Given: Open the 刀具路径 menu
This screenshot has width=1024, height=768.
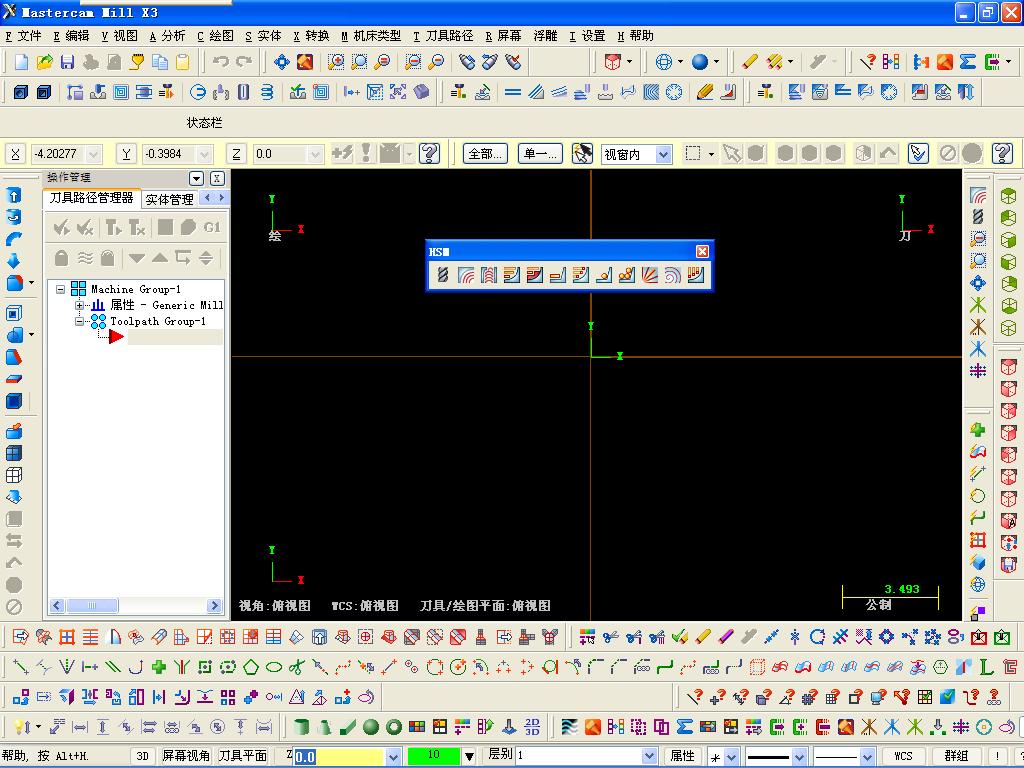Looking at the screenshot, I should [443, 36].
